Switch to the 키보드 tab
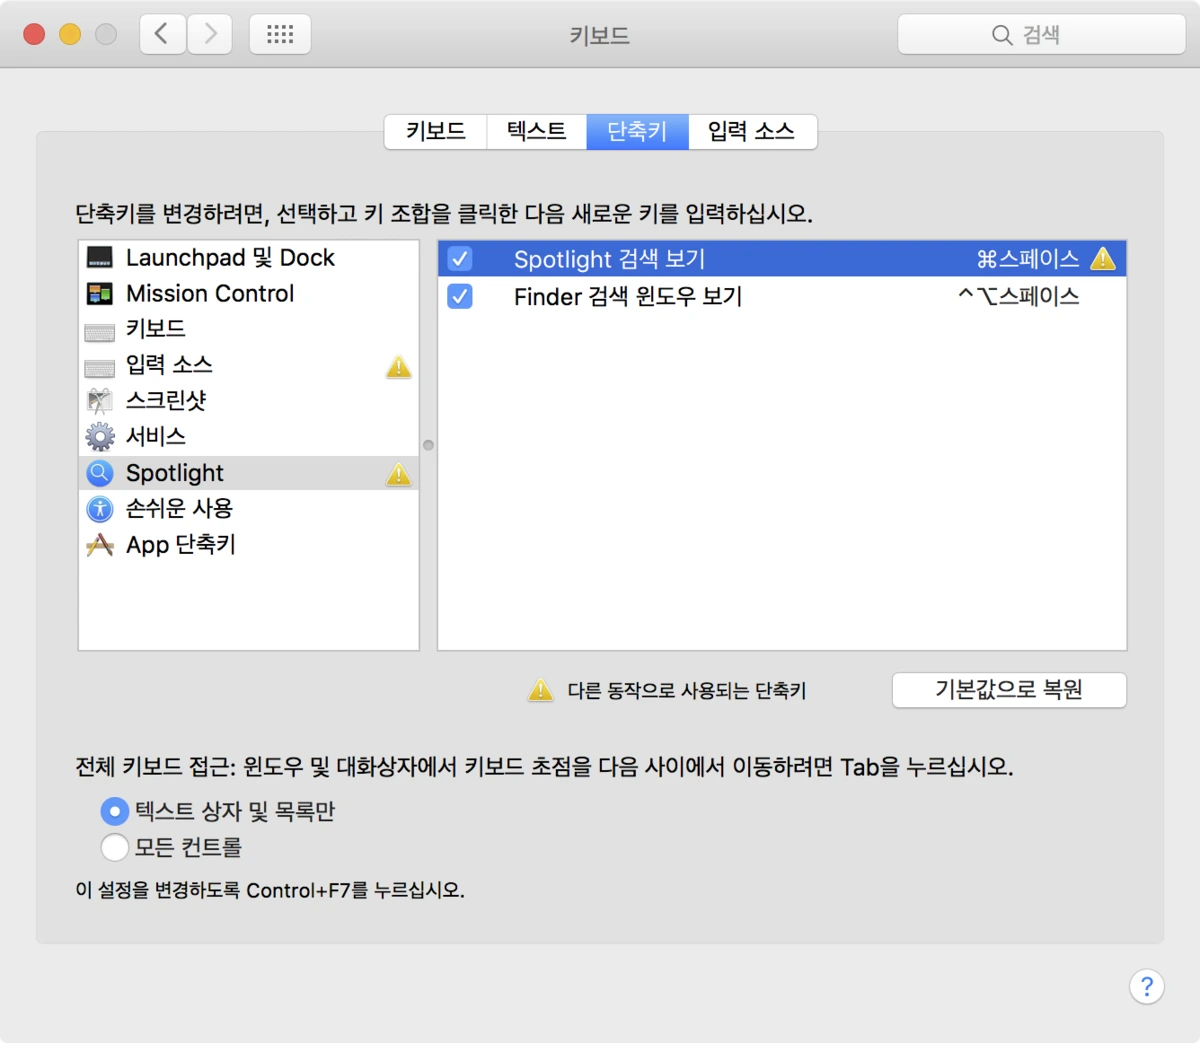Image resolution: width=1200 pixels, height=1043 pixels. pos(436,131)
